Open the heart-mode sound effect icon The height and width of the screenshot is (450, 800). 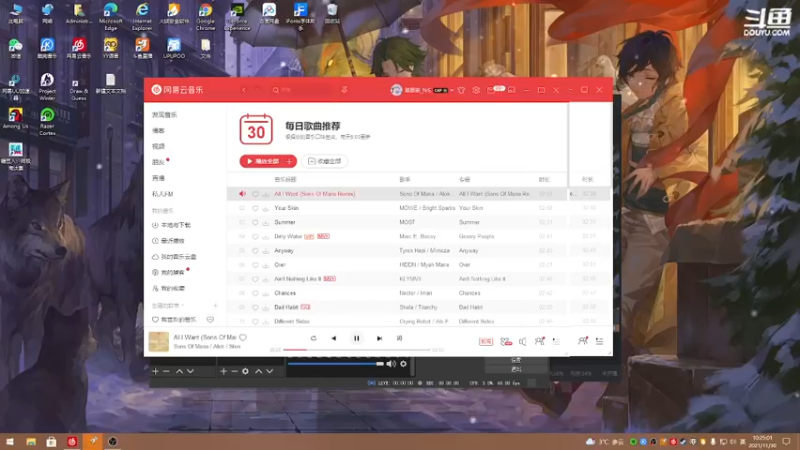[506, 341]
